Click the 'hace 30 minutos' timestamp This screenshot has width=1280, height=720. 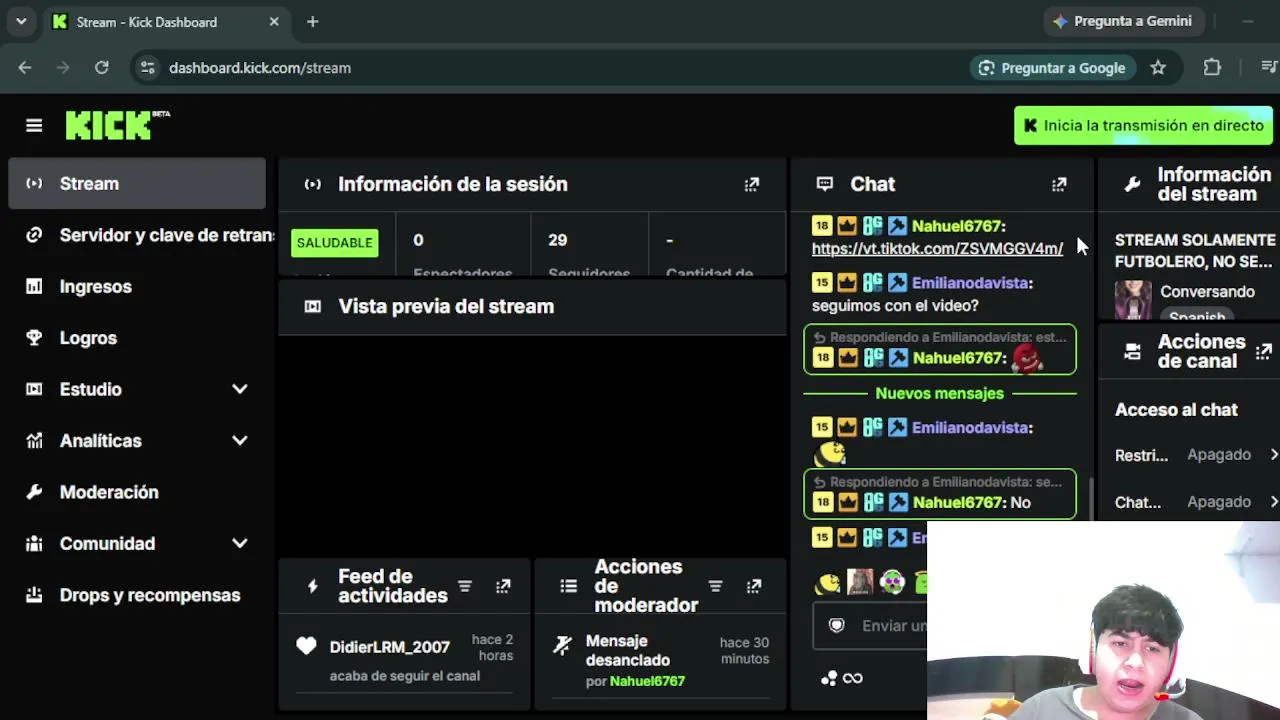pos(744,651)
